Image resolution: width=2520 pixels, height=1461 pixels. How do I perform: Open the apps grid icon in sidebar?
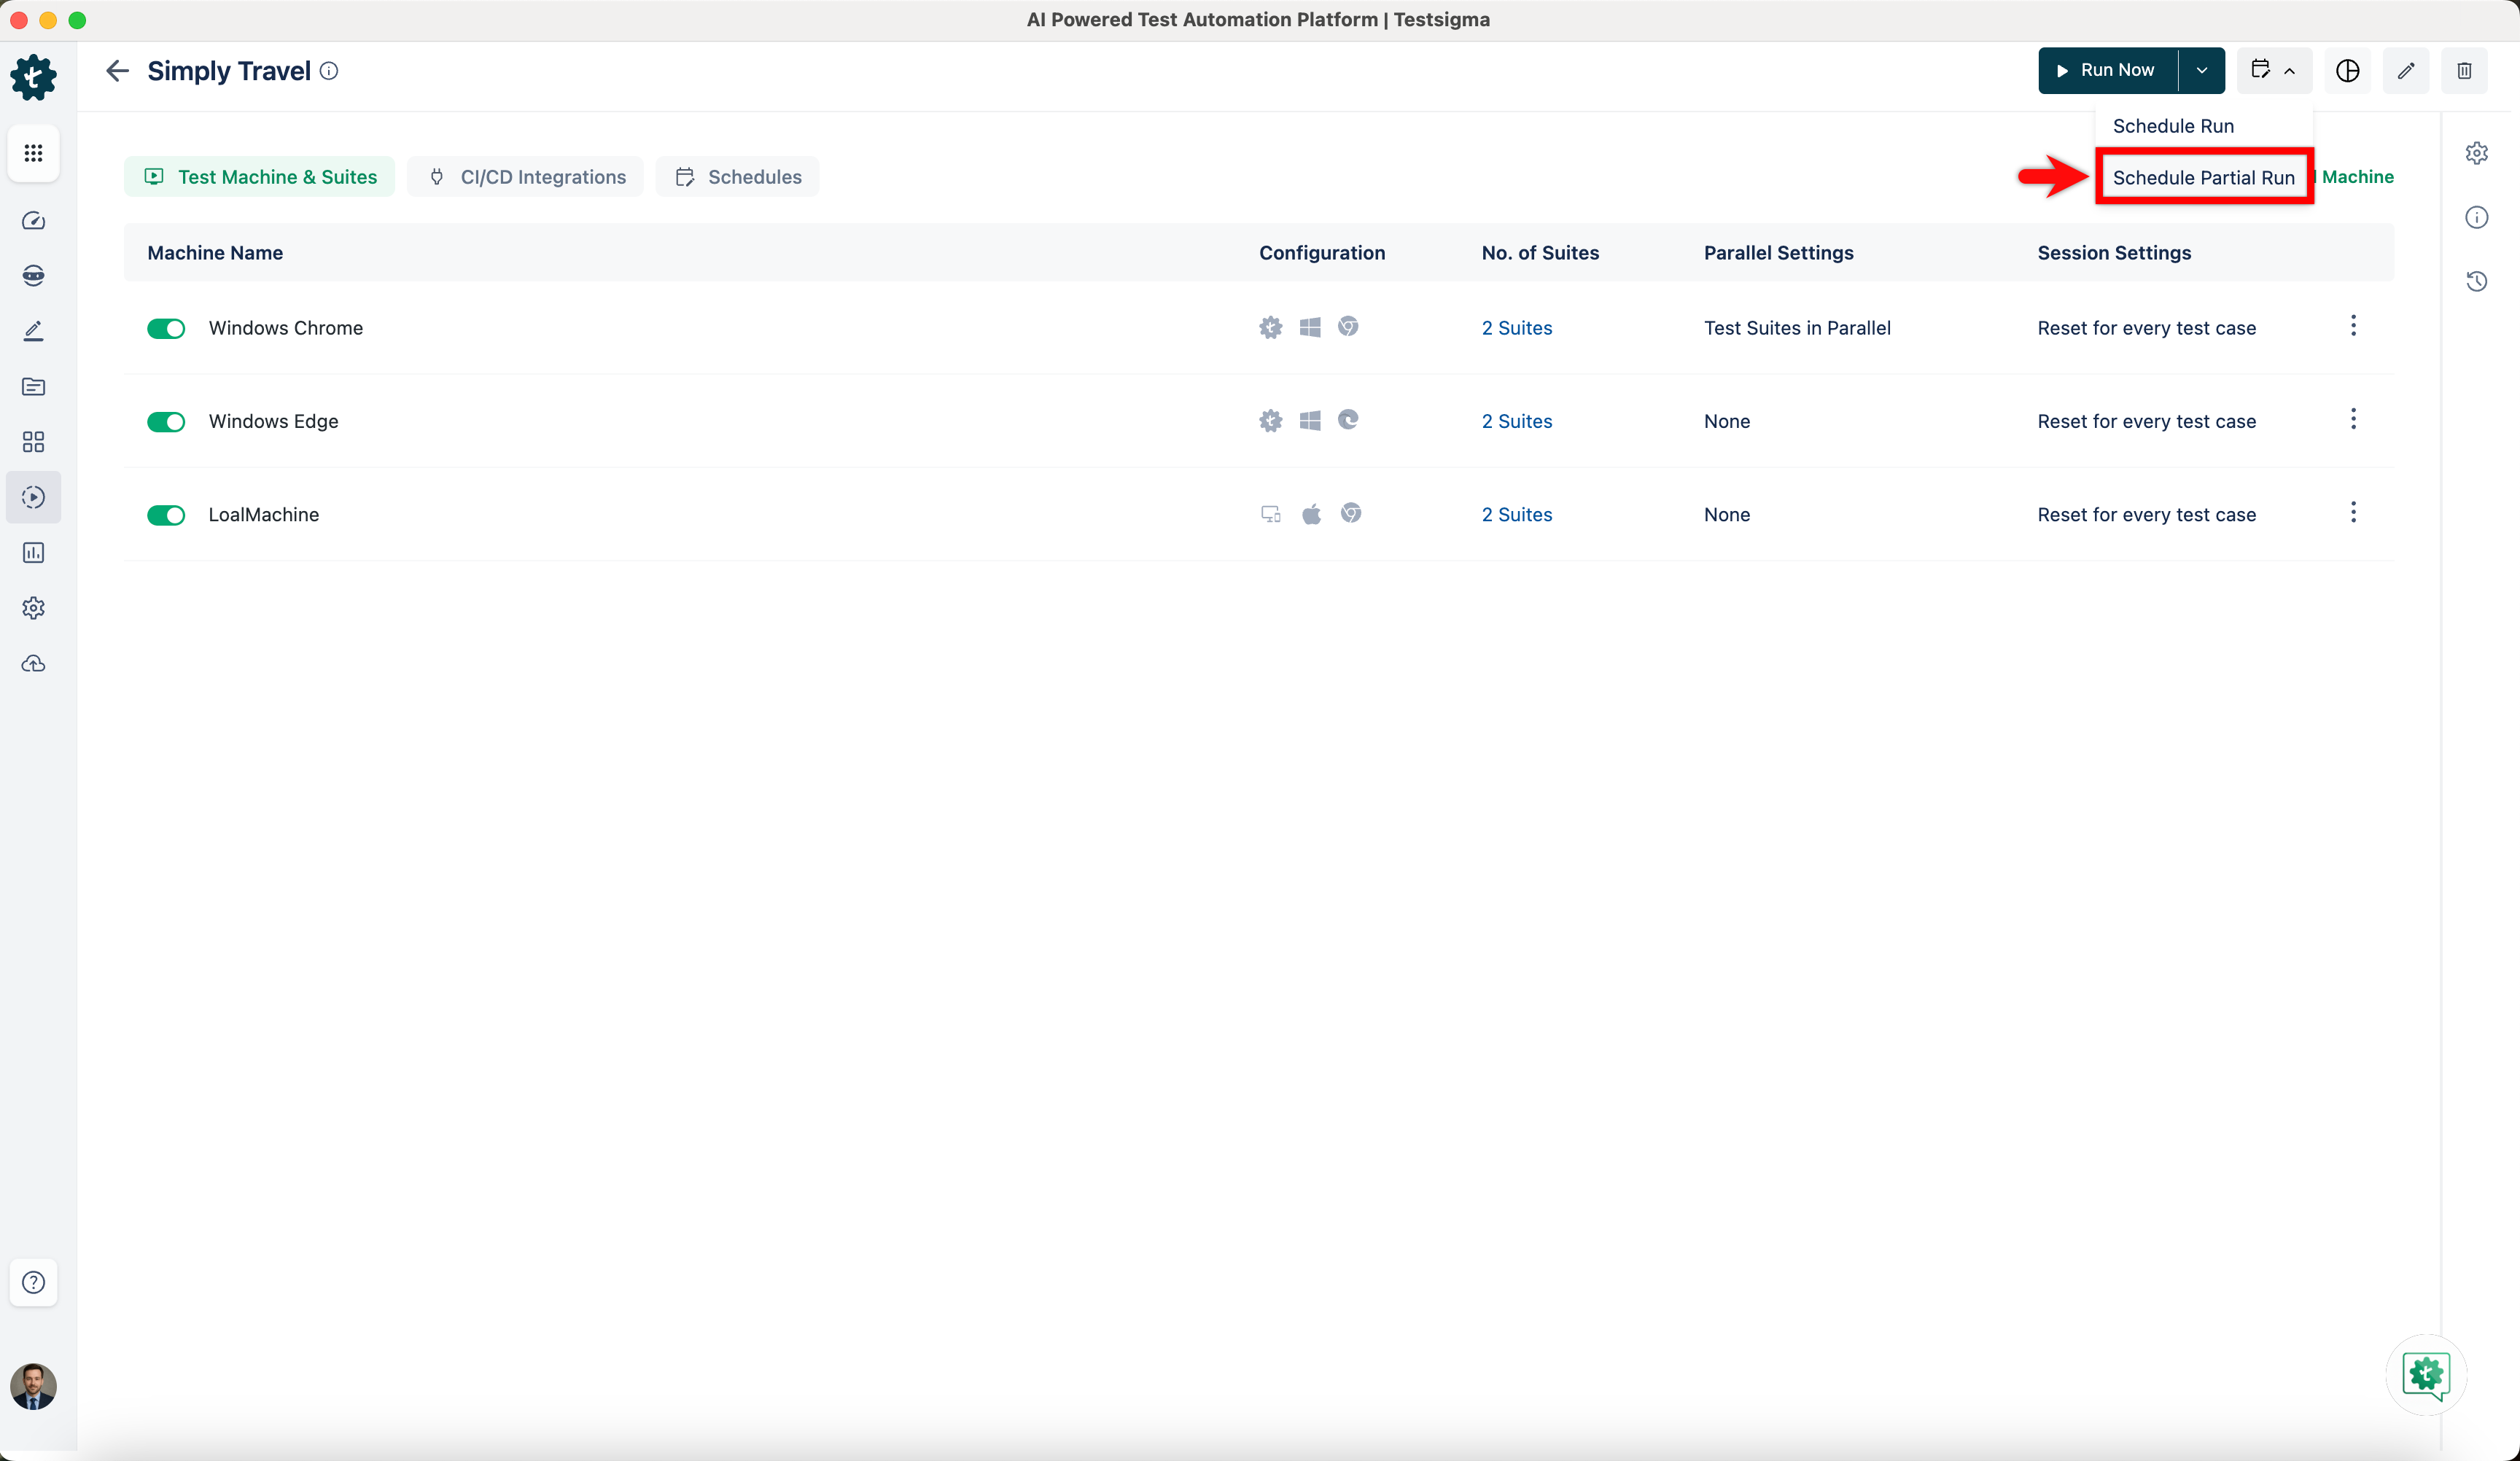point(33,153)
